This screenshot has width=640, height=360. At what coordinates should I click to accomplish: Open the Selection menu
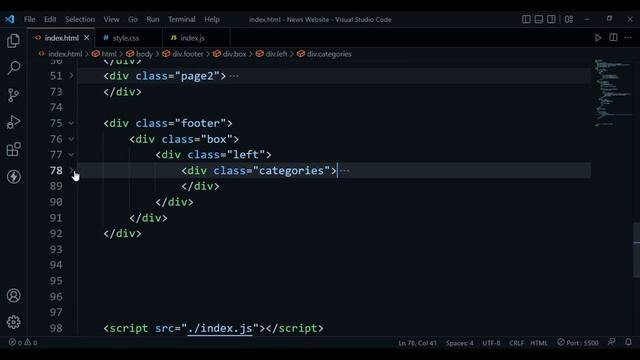(x=80, y=19)
